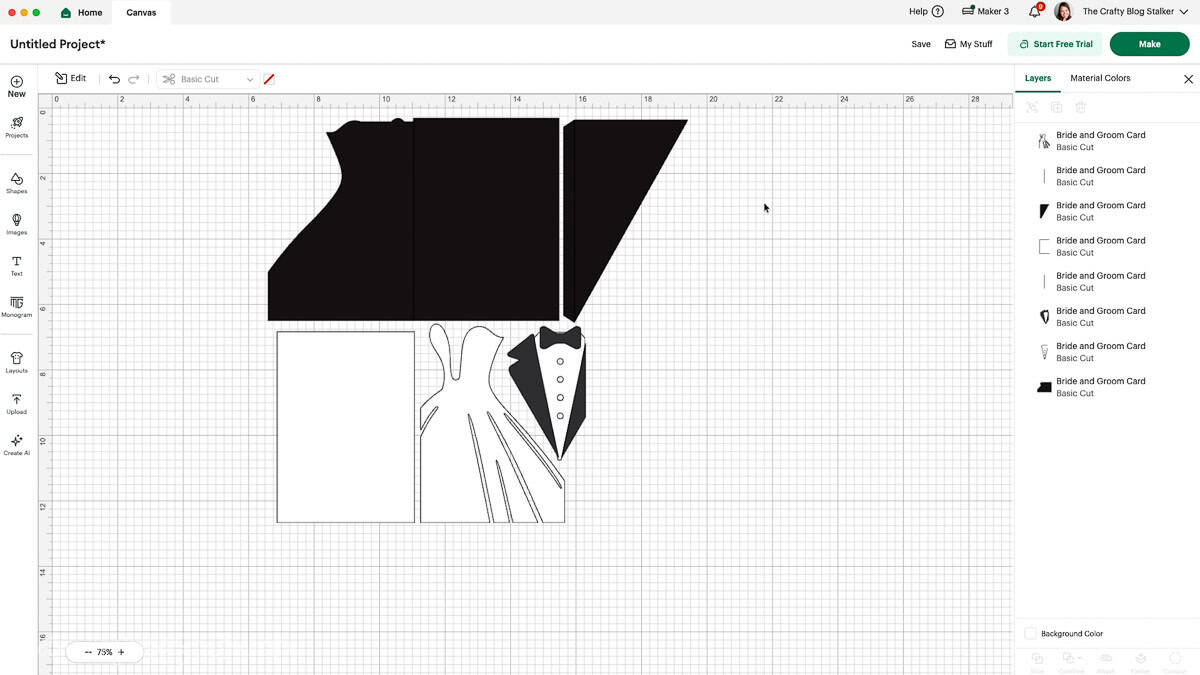Open My Stuff

pos(968,44)
